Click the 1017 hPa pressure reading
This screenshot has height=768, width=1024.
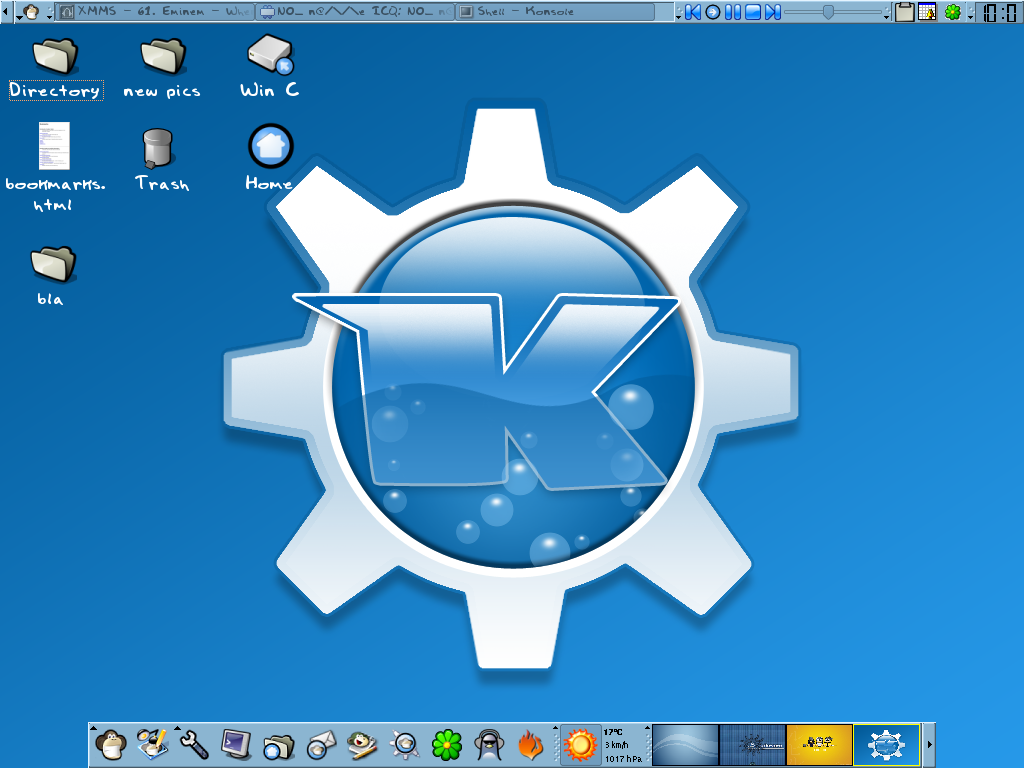pyautogui.click(x=624, y=759)
